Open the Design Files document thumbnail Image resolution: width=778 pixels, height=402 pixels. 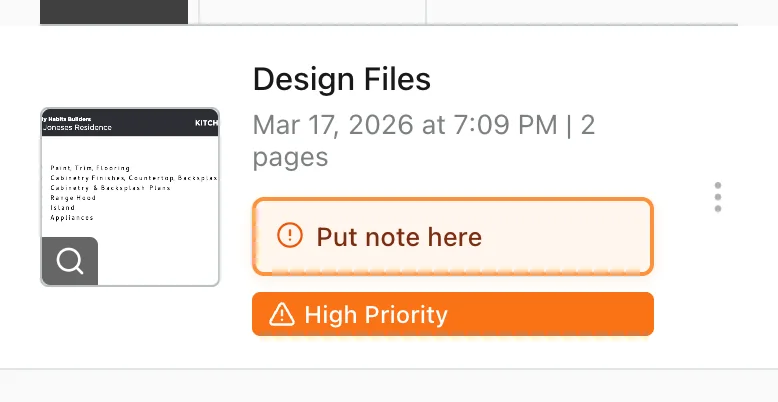point(130,197)
